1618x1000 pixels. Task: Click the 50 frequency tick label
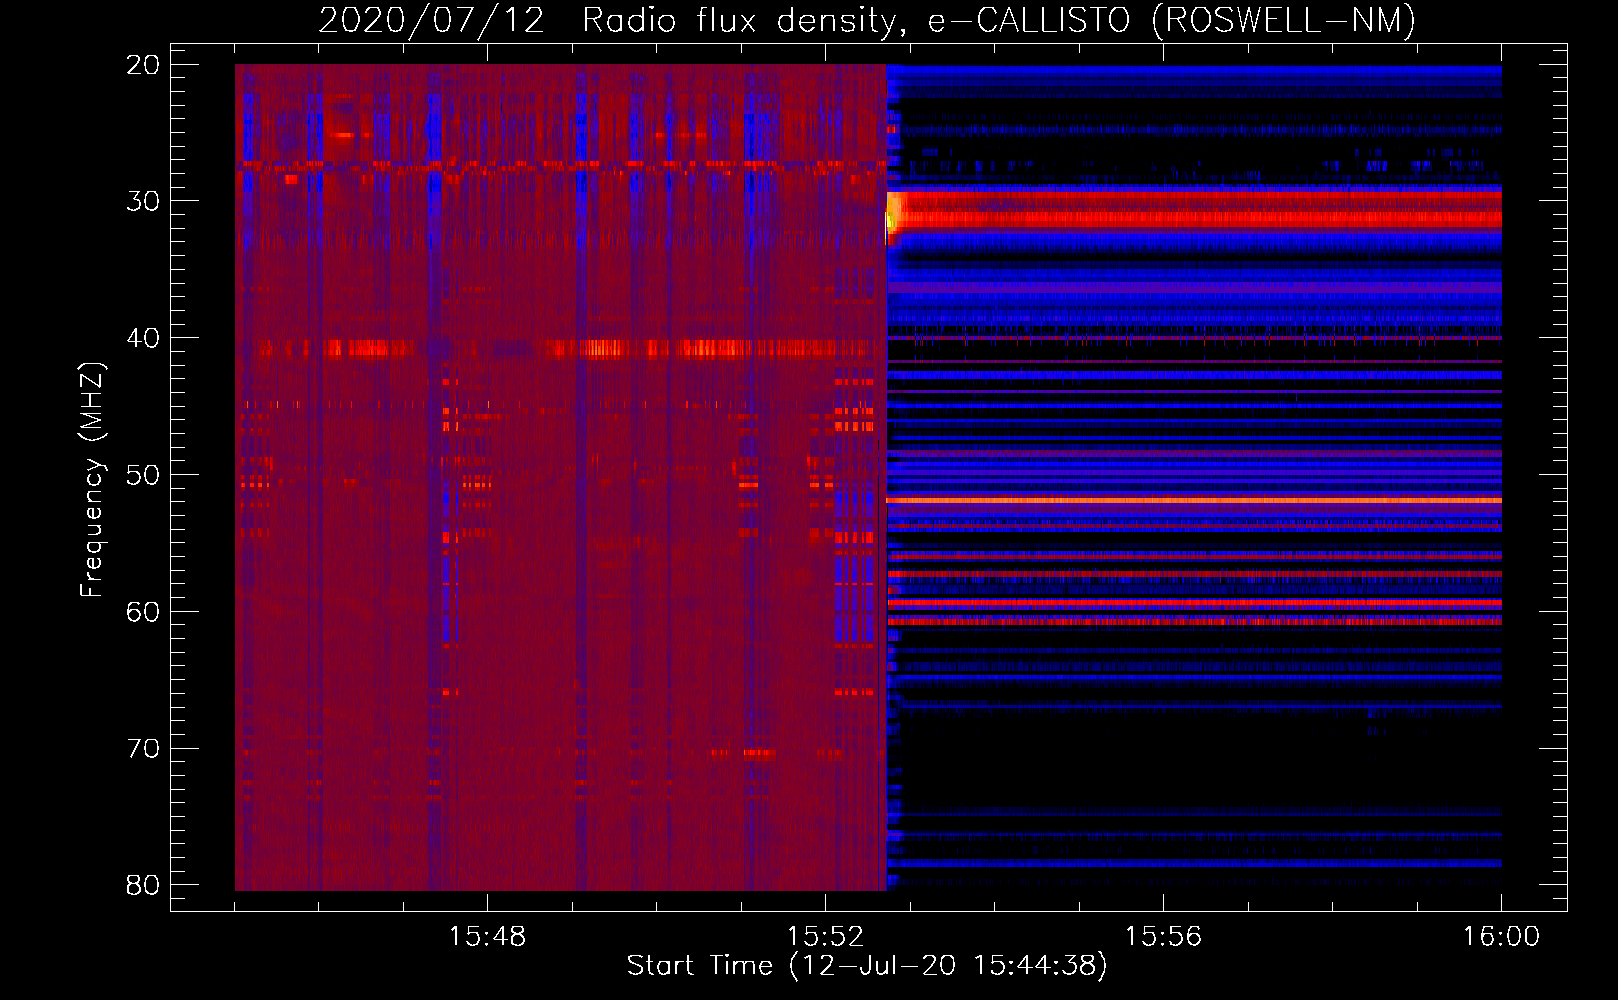143,475
